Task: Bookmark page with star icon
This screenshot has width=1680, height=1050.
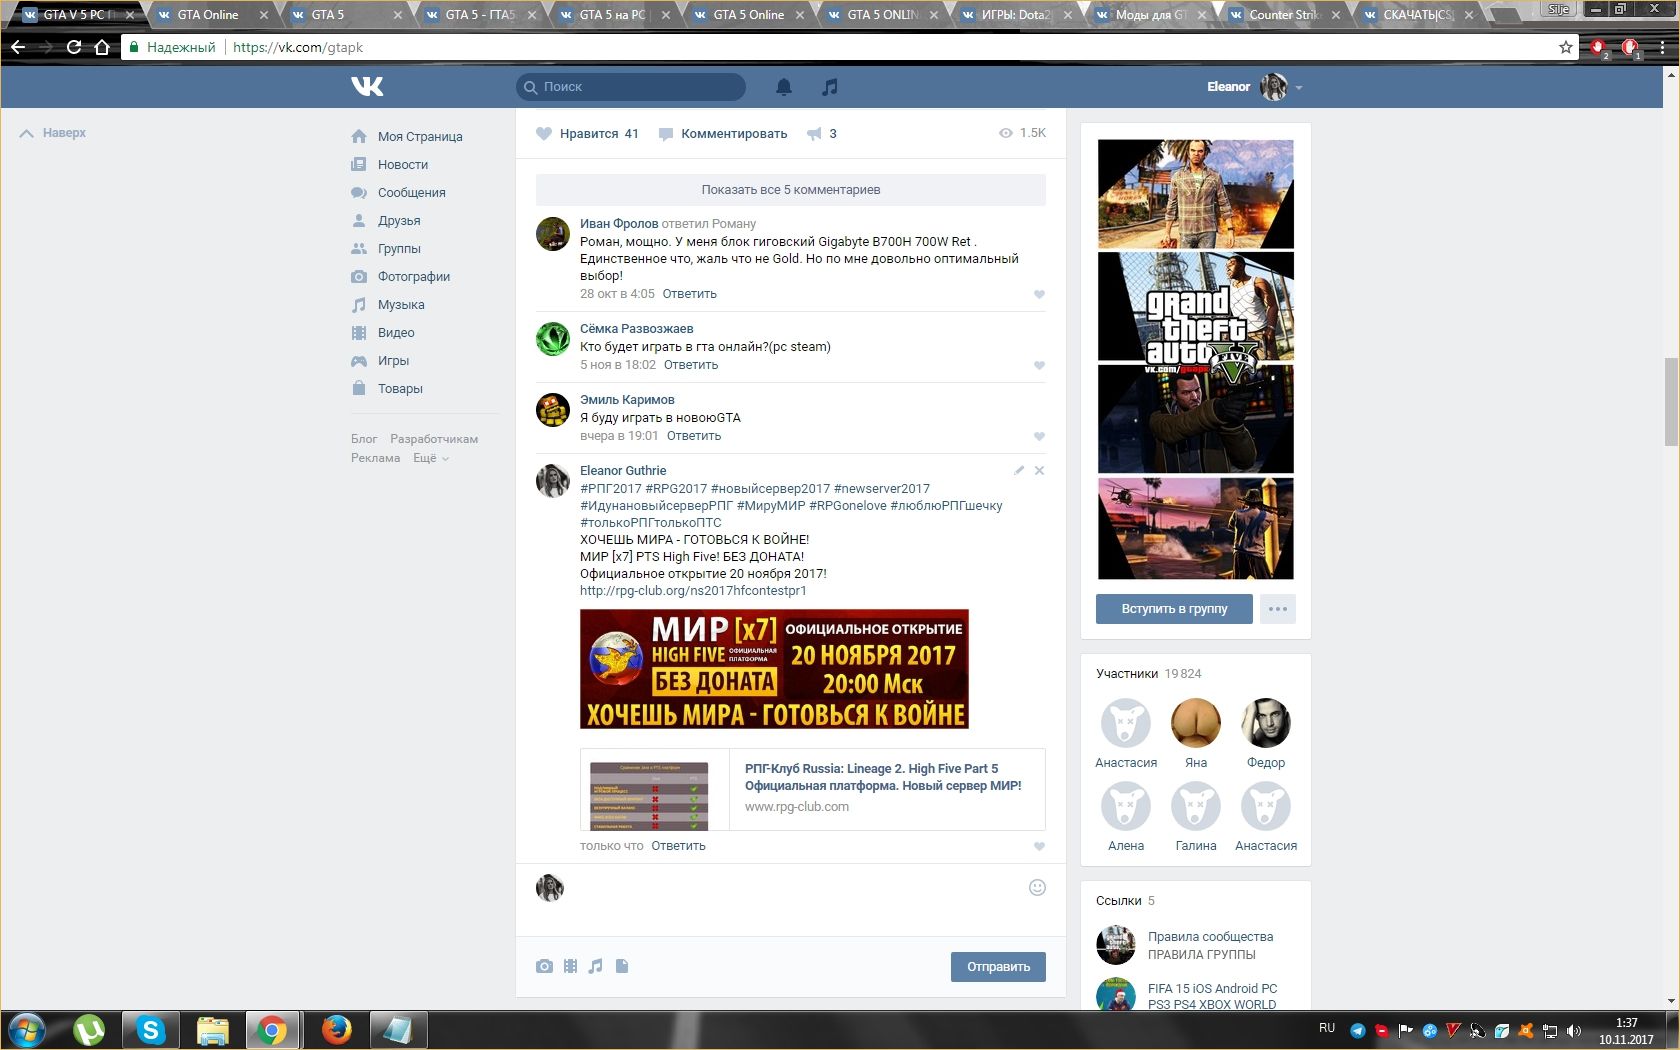Action: click(x=1565, y=47)
